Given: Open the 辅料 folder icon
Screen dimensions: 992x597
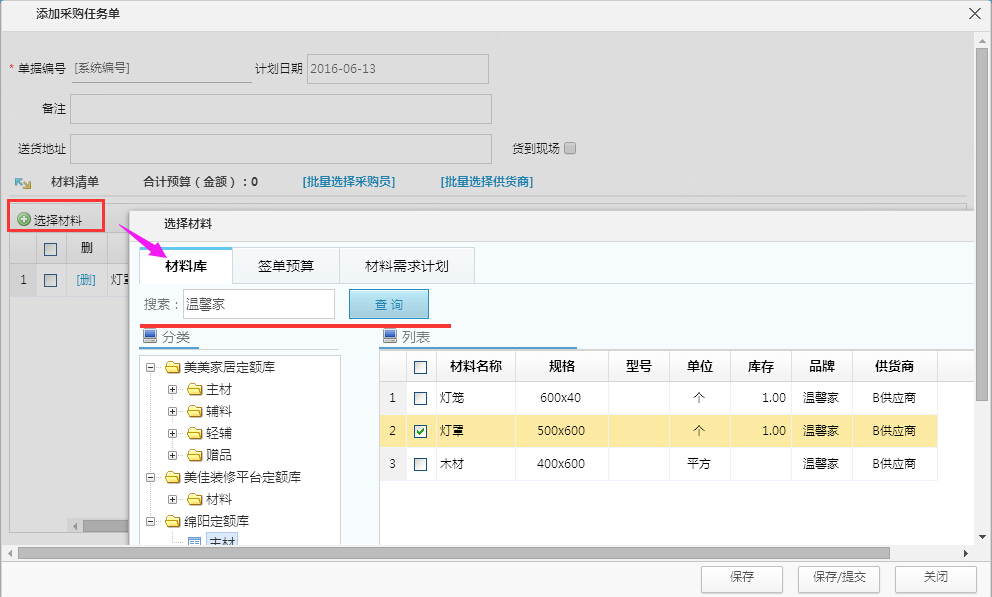Looking at the screenshot, I should (192, 411).
